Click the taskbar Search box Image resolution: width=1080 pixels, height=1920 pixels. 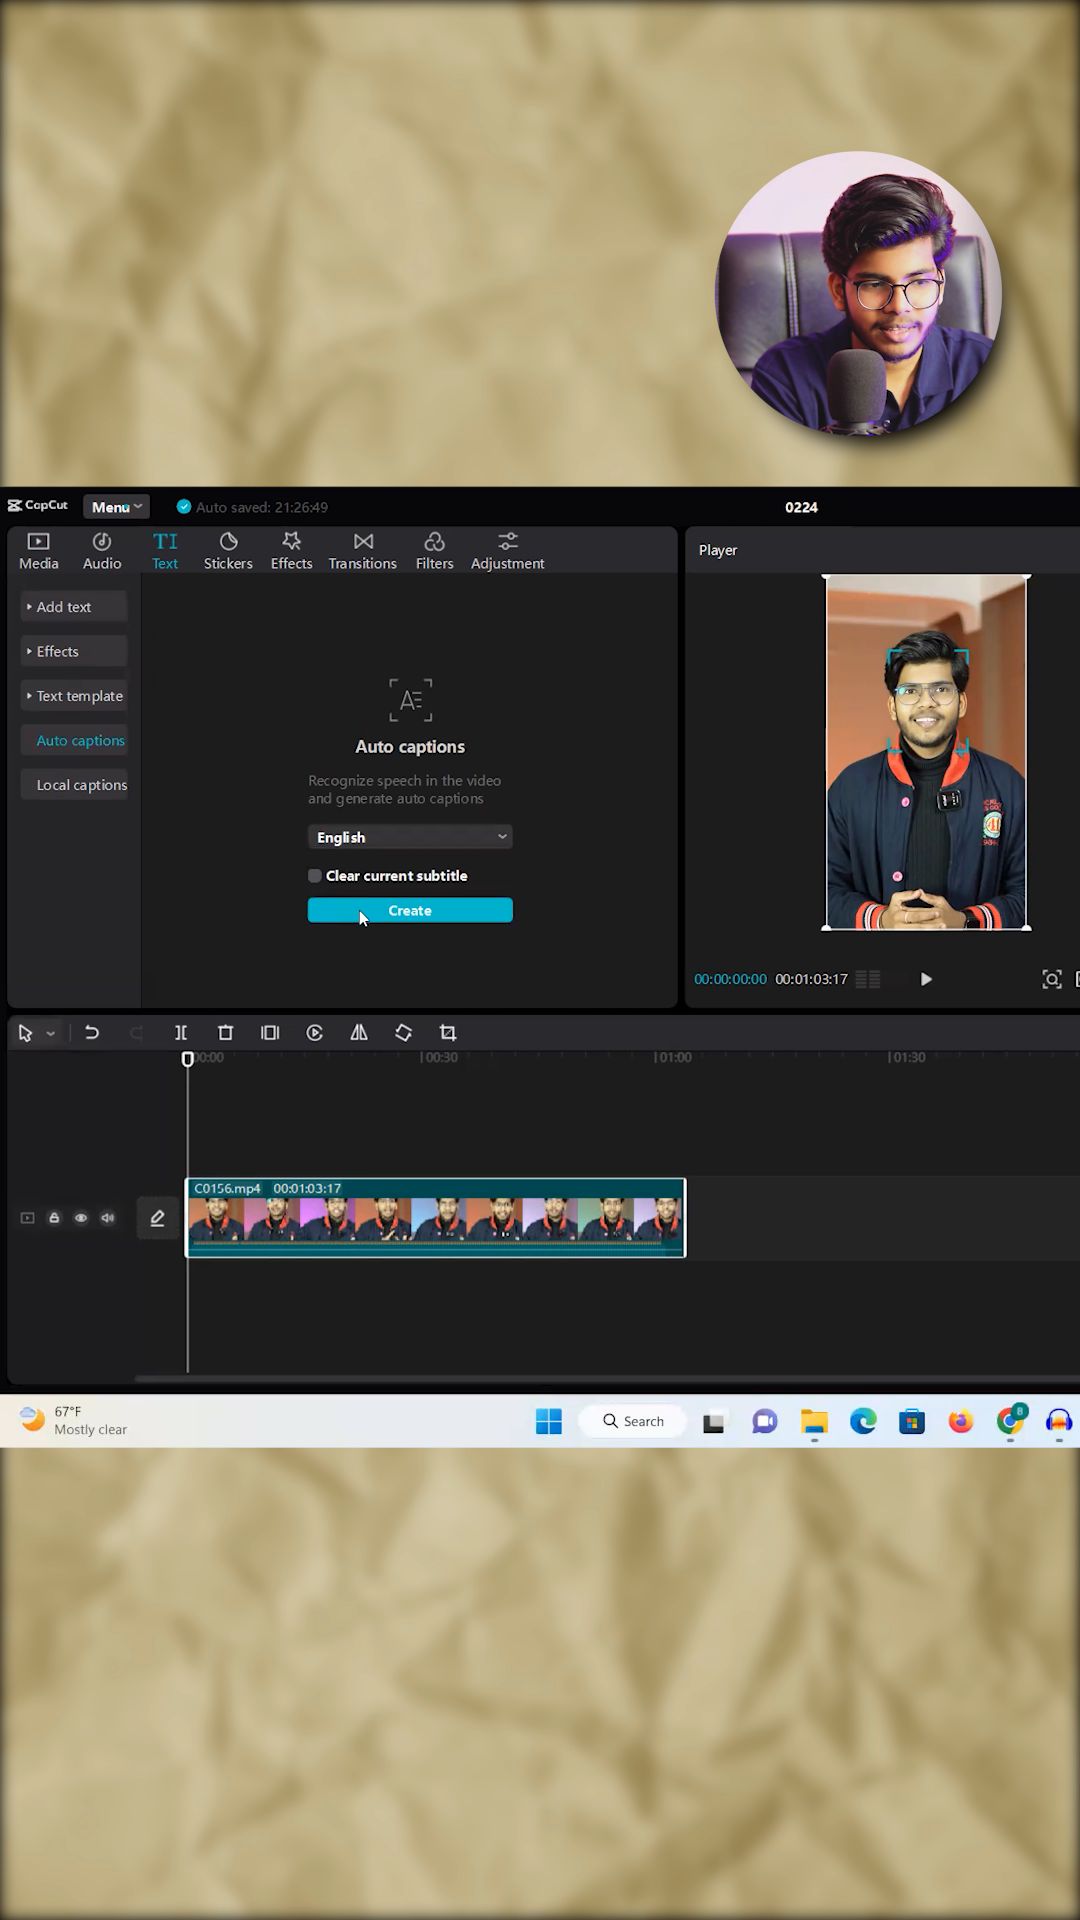pyautogui.click(x=633, y=1421)
